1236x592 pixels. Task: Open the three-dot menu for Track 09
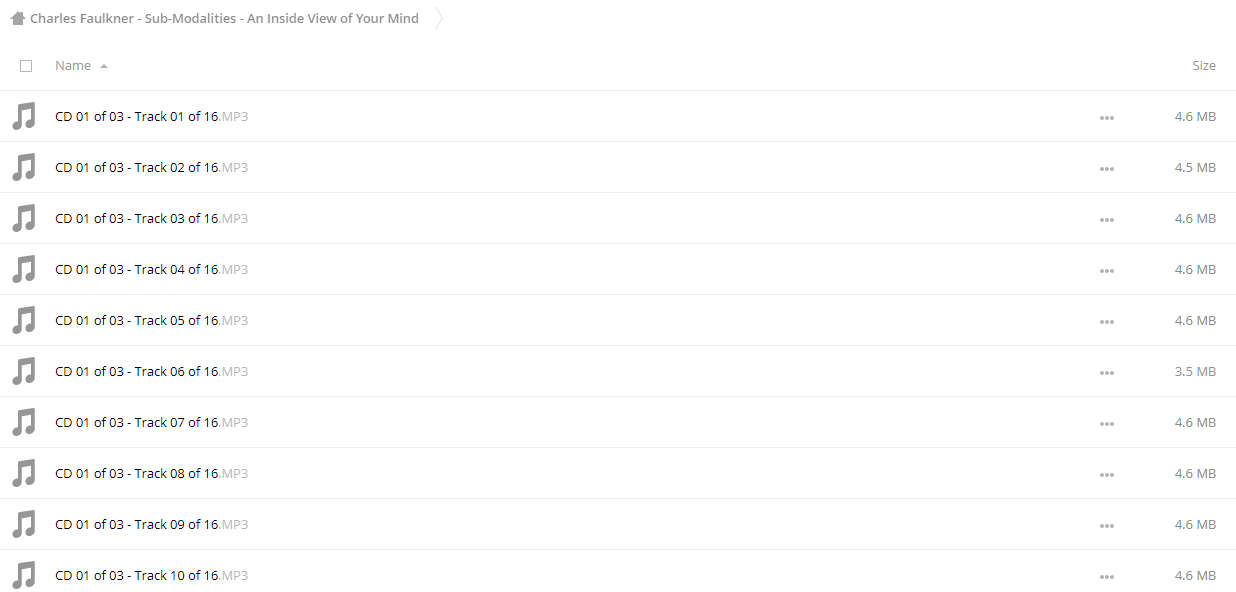(x=1106, y=525)
